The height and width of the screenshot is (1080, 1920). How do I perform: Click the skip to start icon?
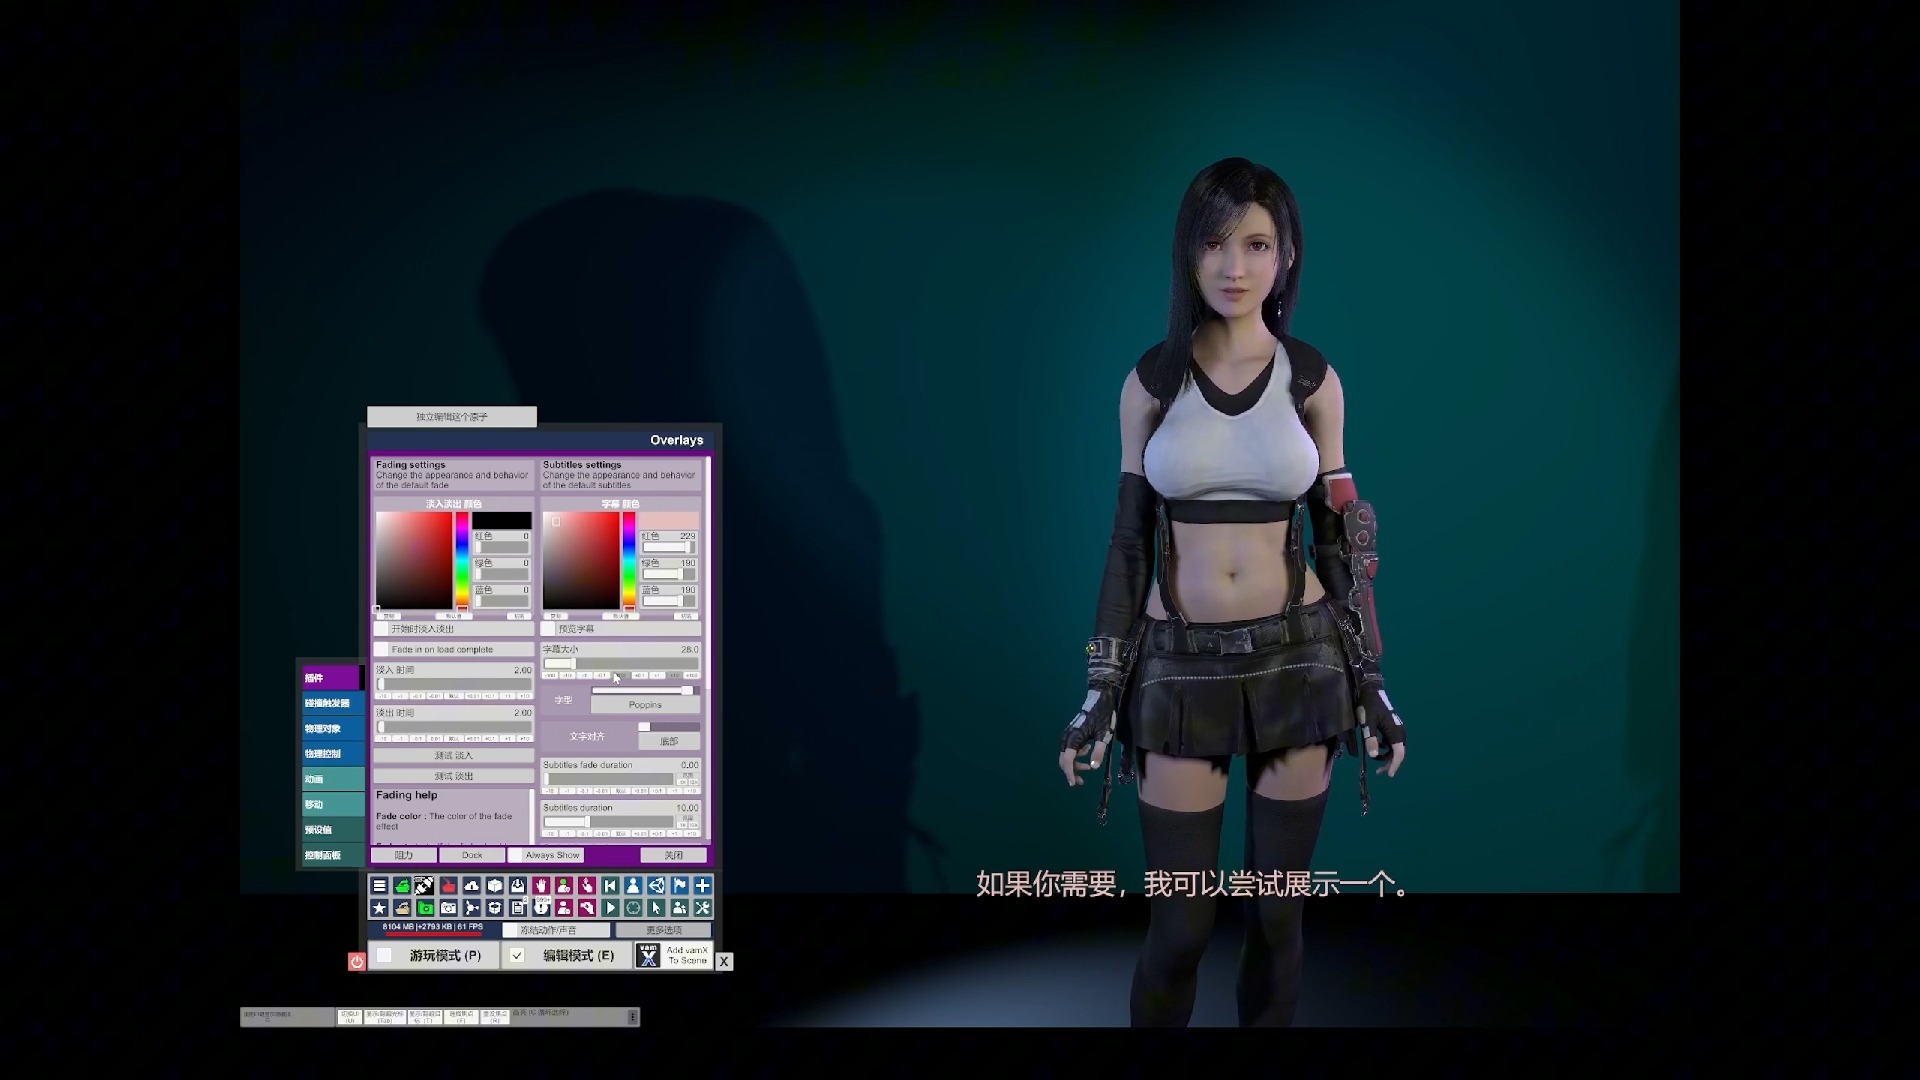coord(610,886)
